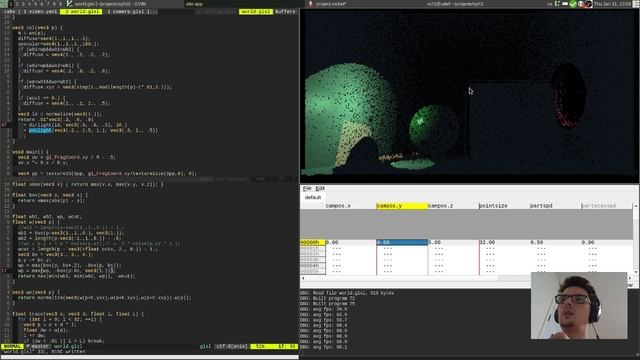Select the default tab in the tracker
This screenshot has width=640, height=360.
pos(313,197)
